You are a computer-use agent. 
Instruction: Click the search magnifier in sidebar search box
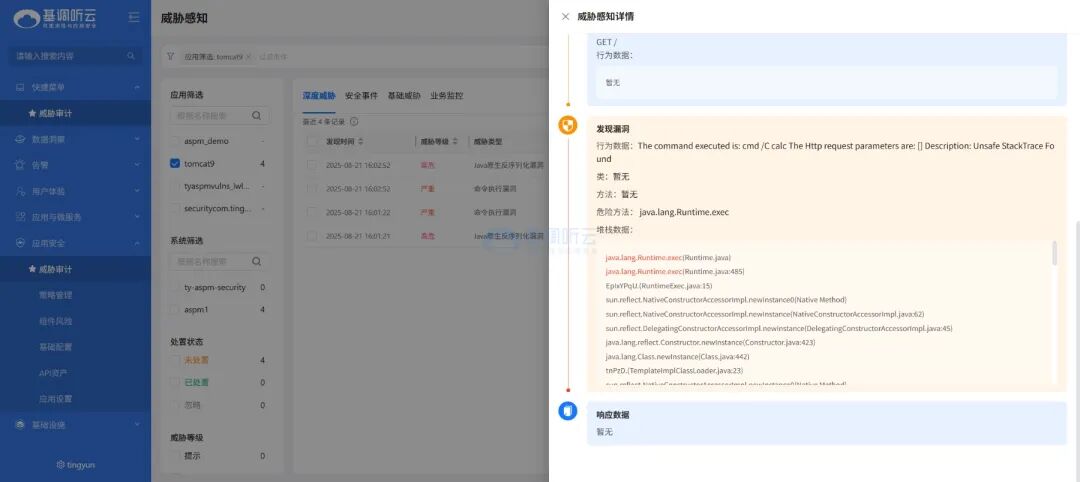click(x=131, y=56)
